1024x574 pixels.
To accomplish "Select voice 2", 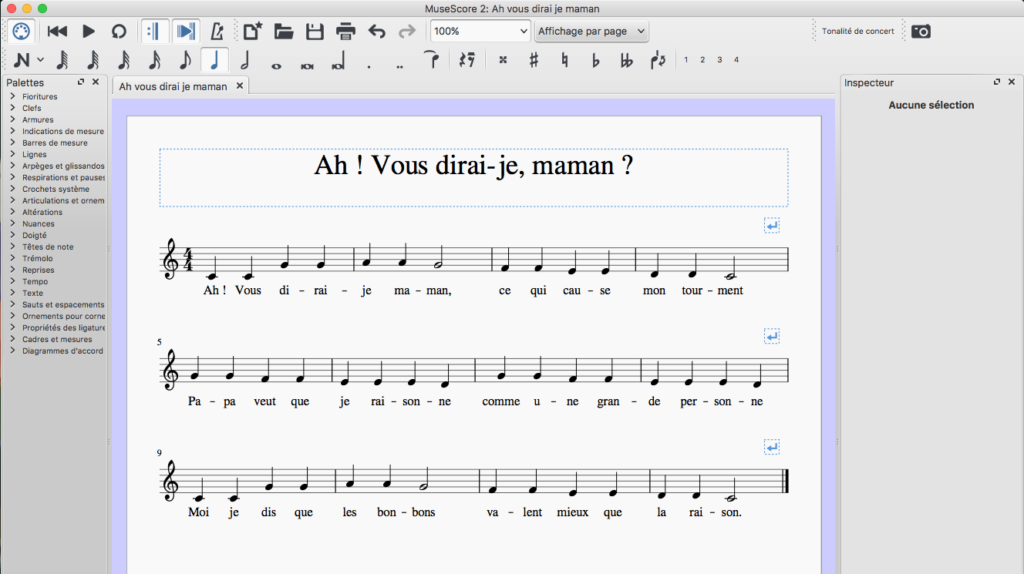I will pyautogui.click(x=703, y=60).
